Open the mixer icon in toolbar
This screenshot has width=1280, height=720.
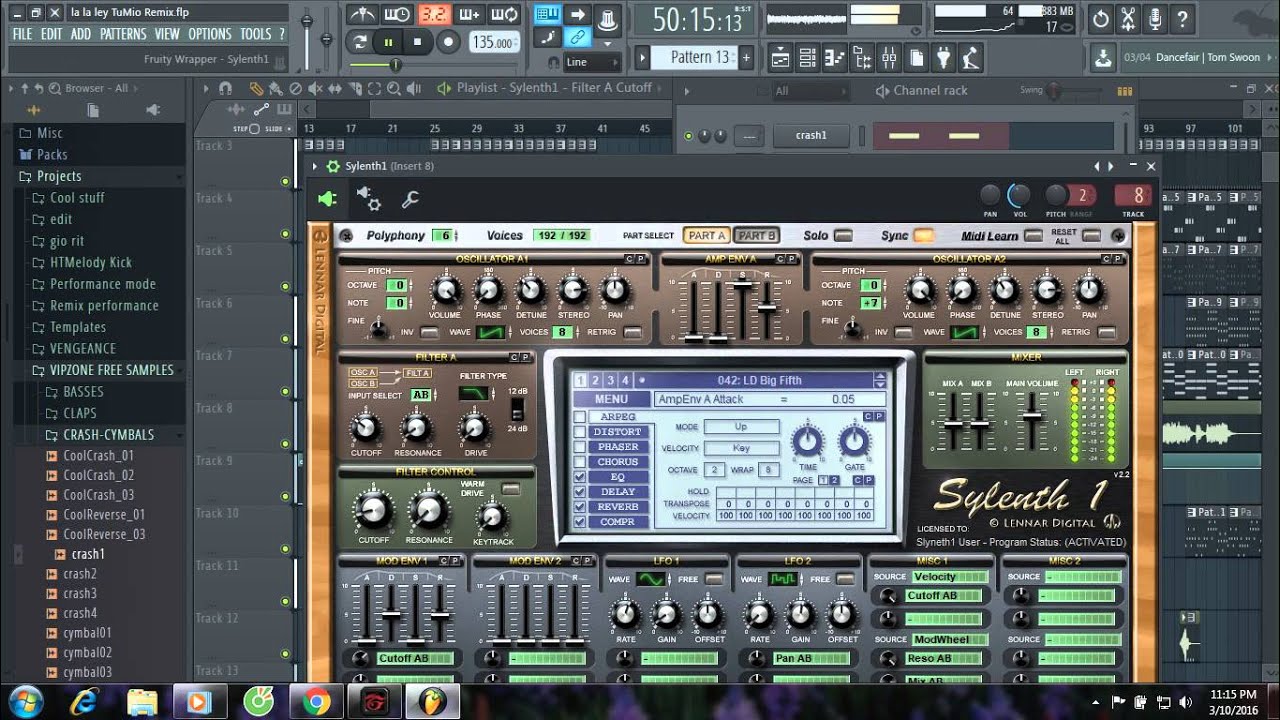889,60
